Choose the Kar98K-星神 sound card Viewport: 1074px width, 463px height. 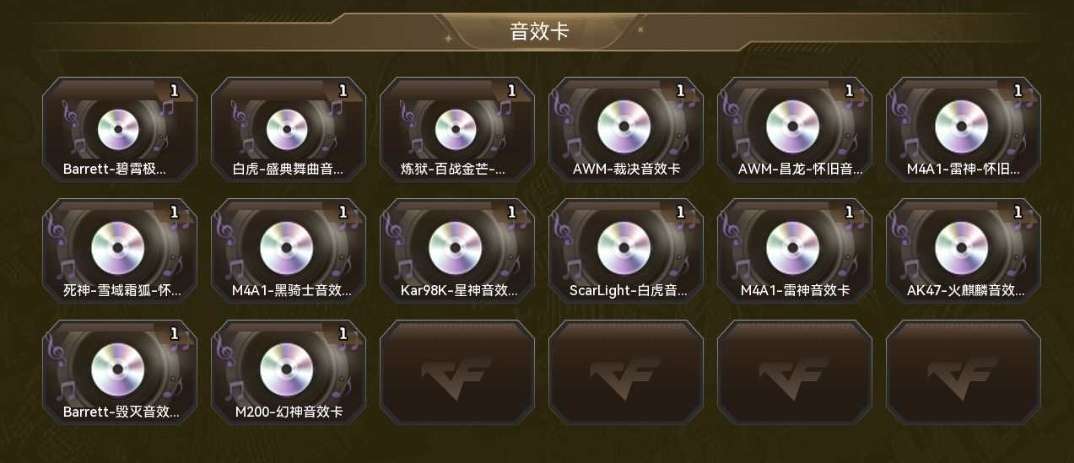[x=457, y=251]
